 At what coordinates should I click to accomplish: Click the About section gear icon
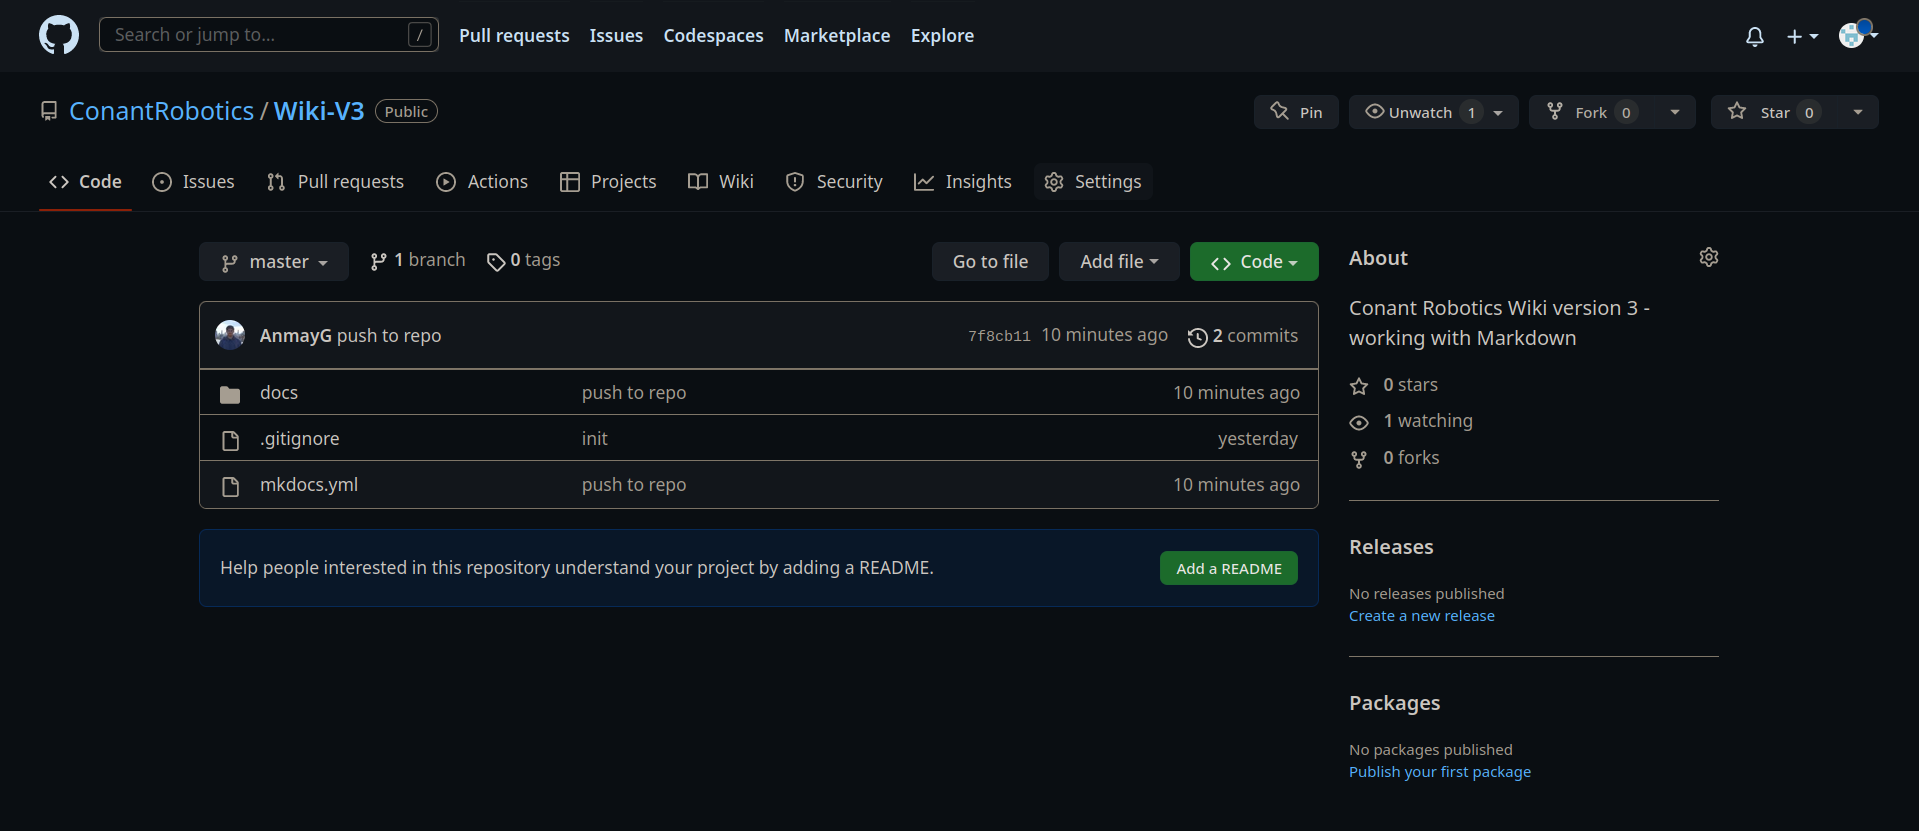1708,257
